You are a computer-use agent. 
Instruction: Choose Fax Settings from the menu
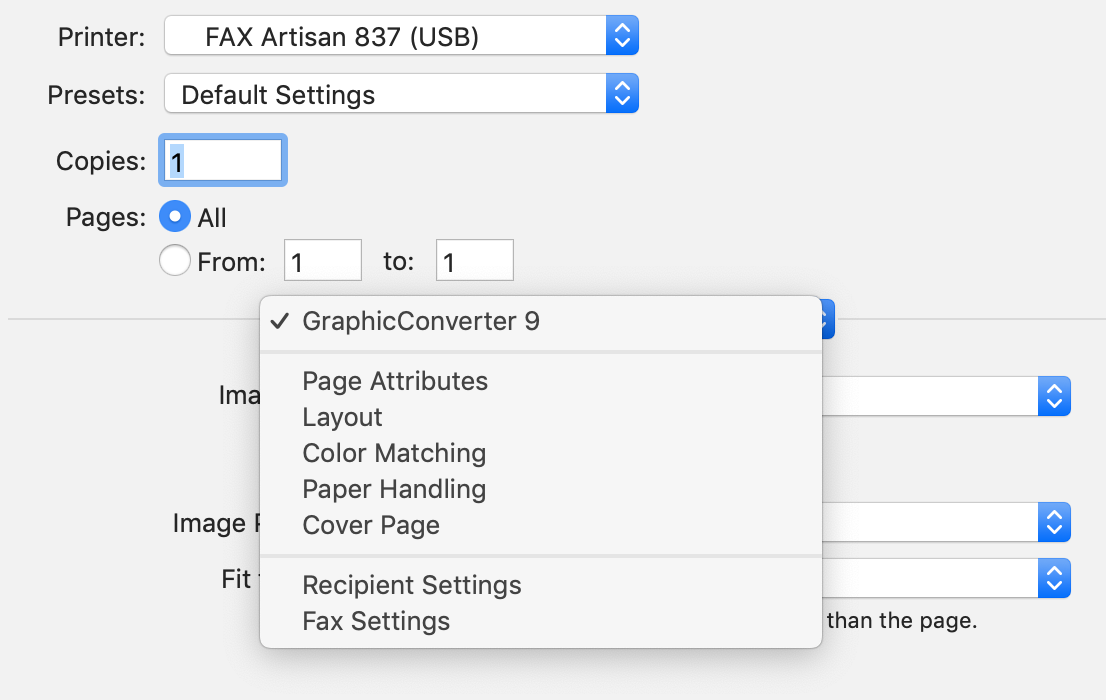pos(376,621)
